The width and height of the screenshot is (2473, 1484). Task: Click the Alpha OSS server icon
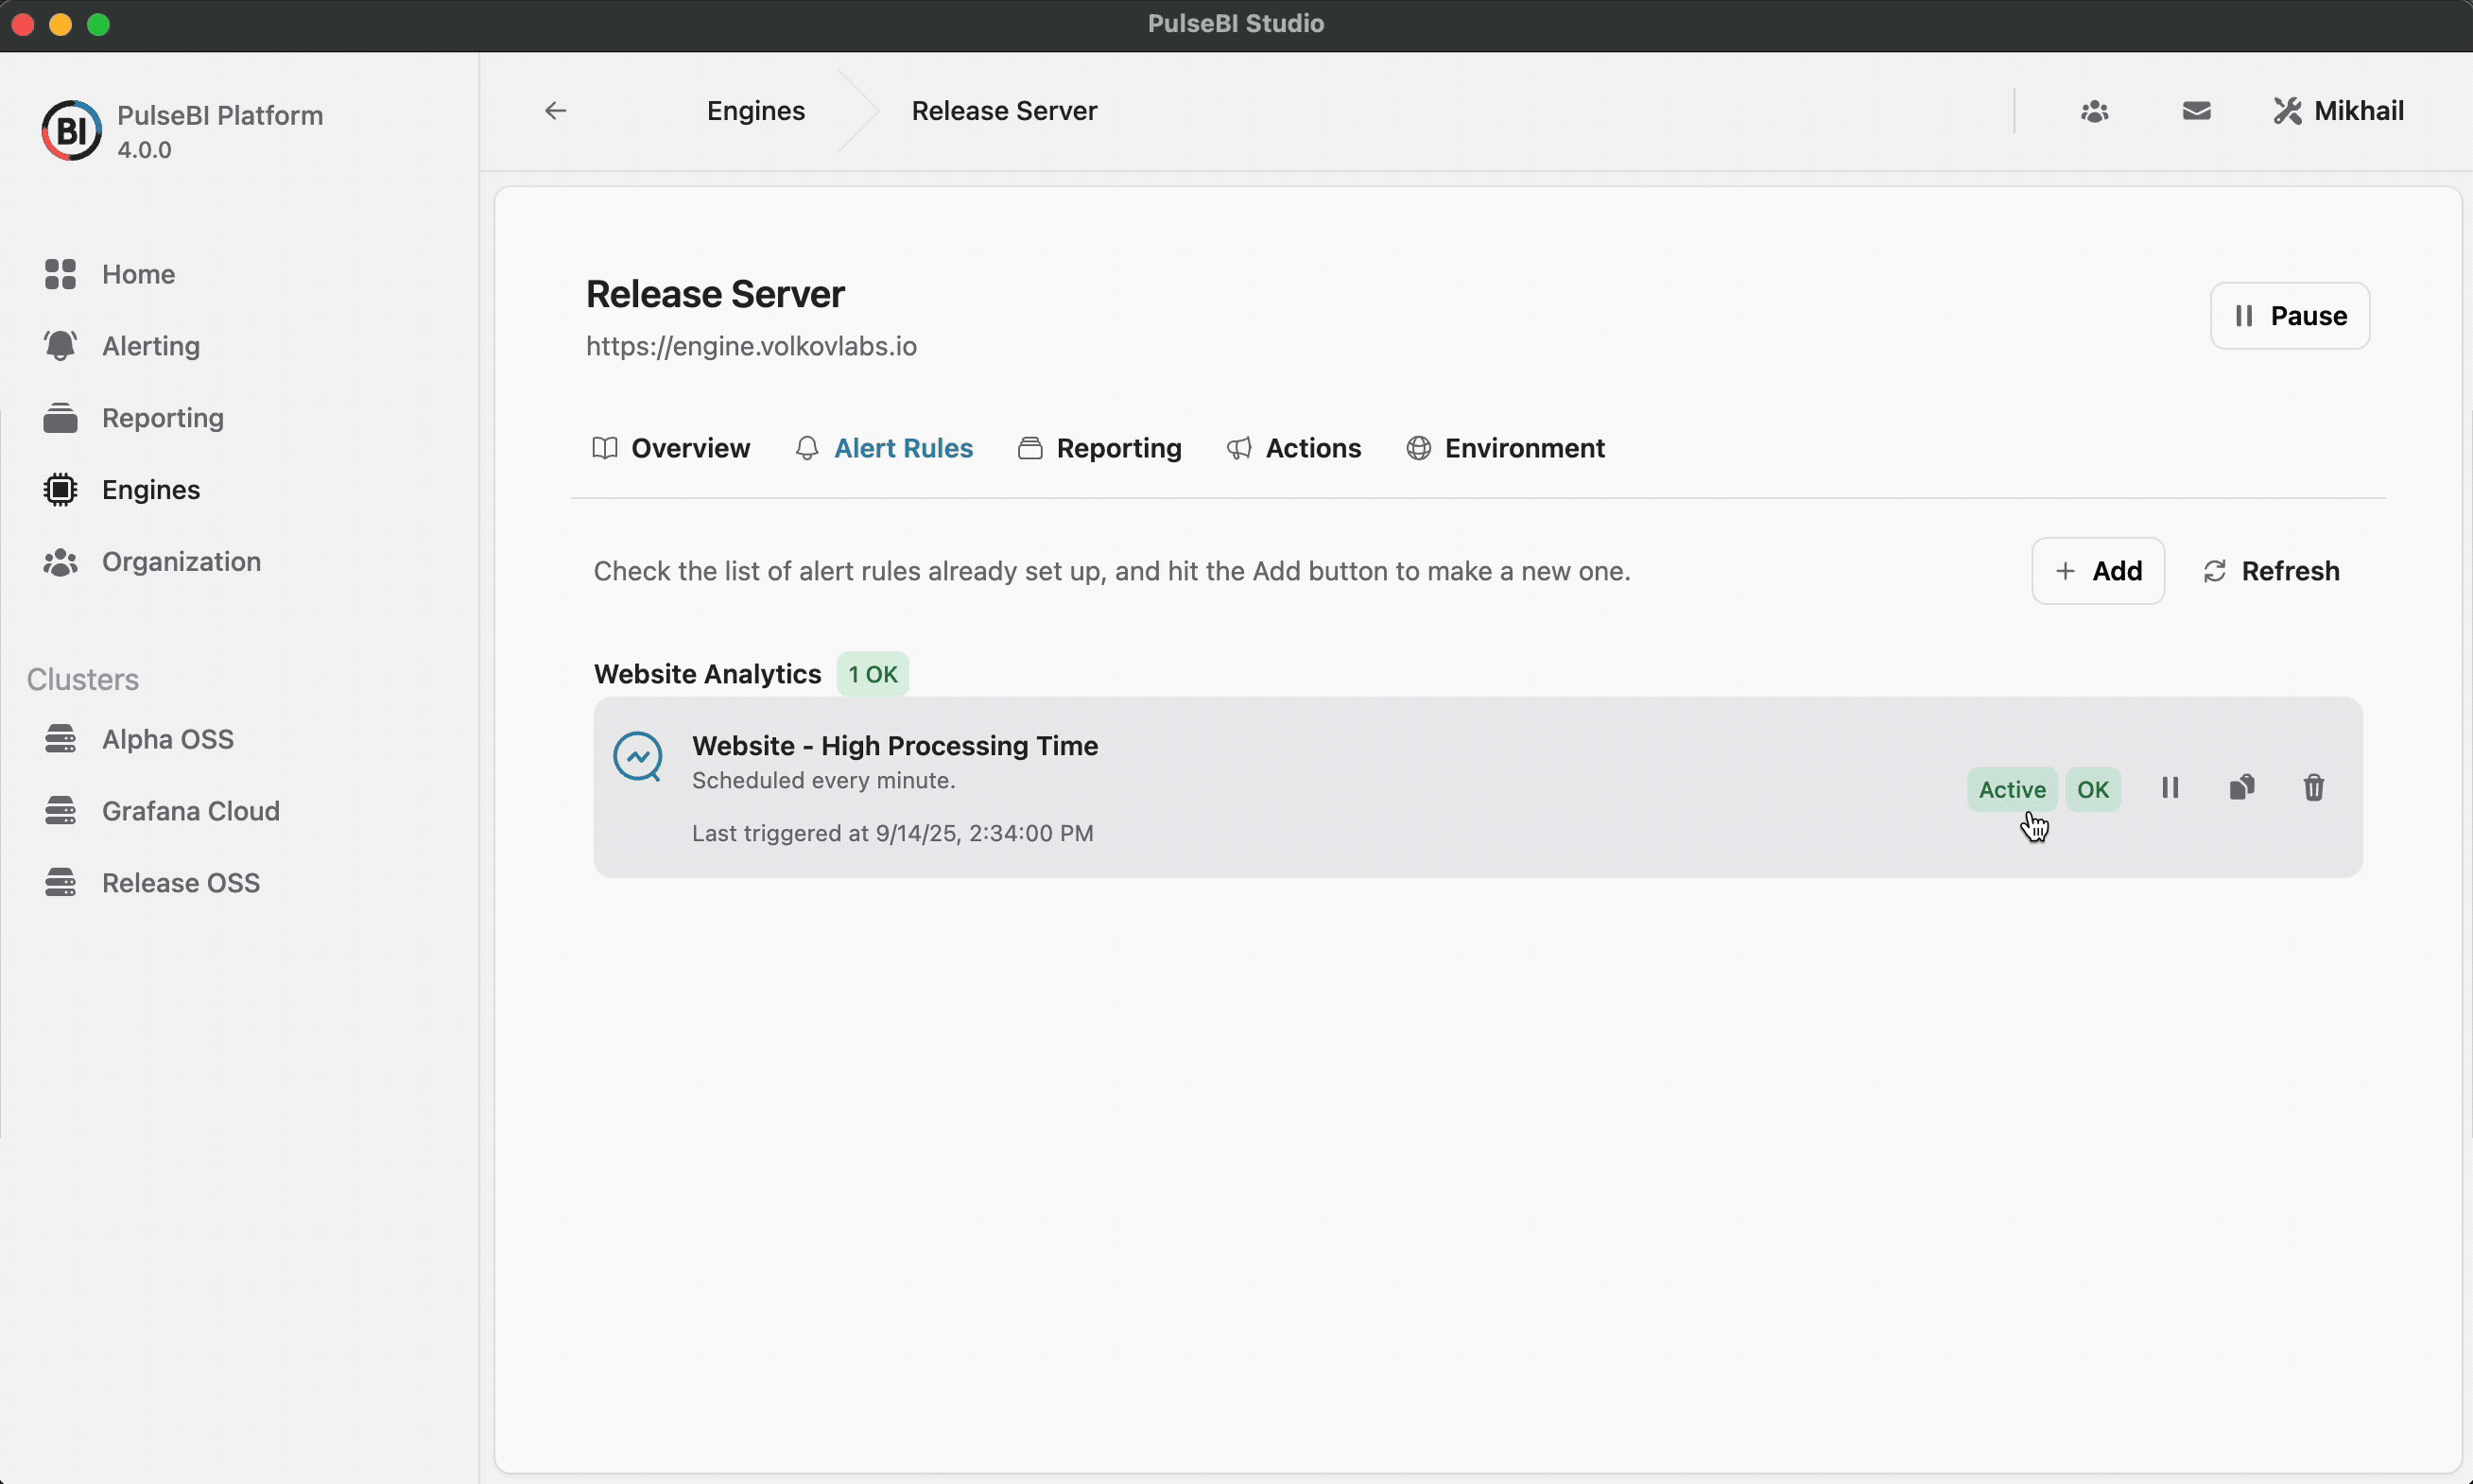pyautogui.click(x=60, y=739)
